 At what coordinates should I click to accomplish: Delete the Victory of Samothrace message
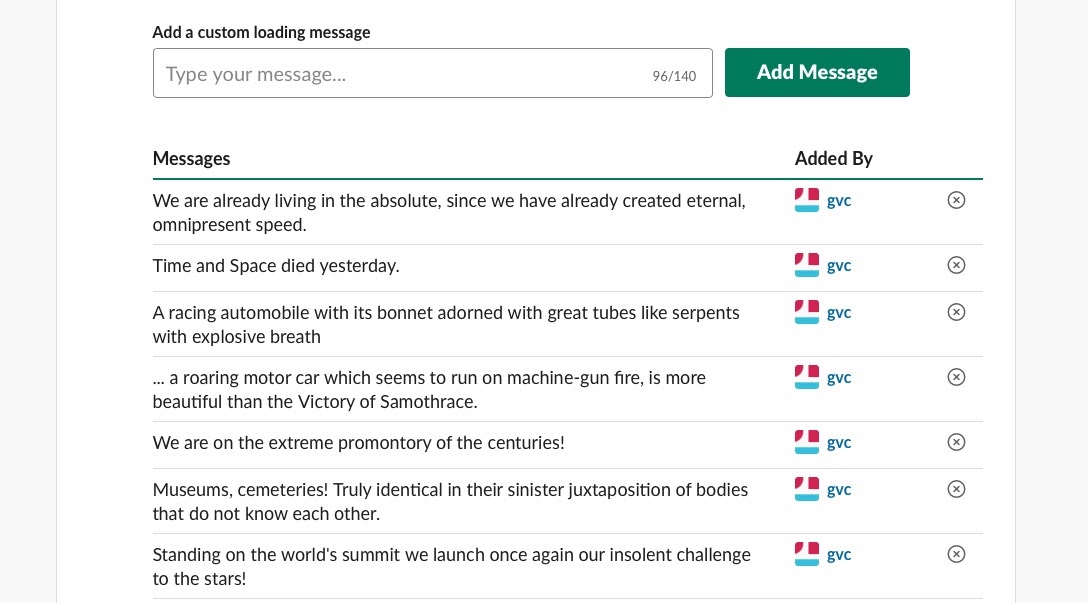[956, 377]
